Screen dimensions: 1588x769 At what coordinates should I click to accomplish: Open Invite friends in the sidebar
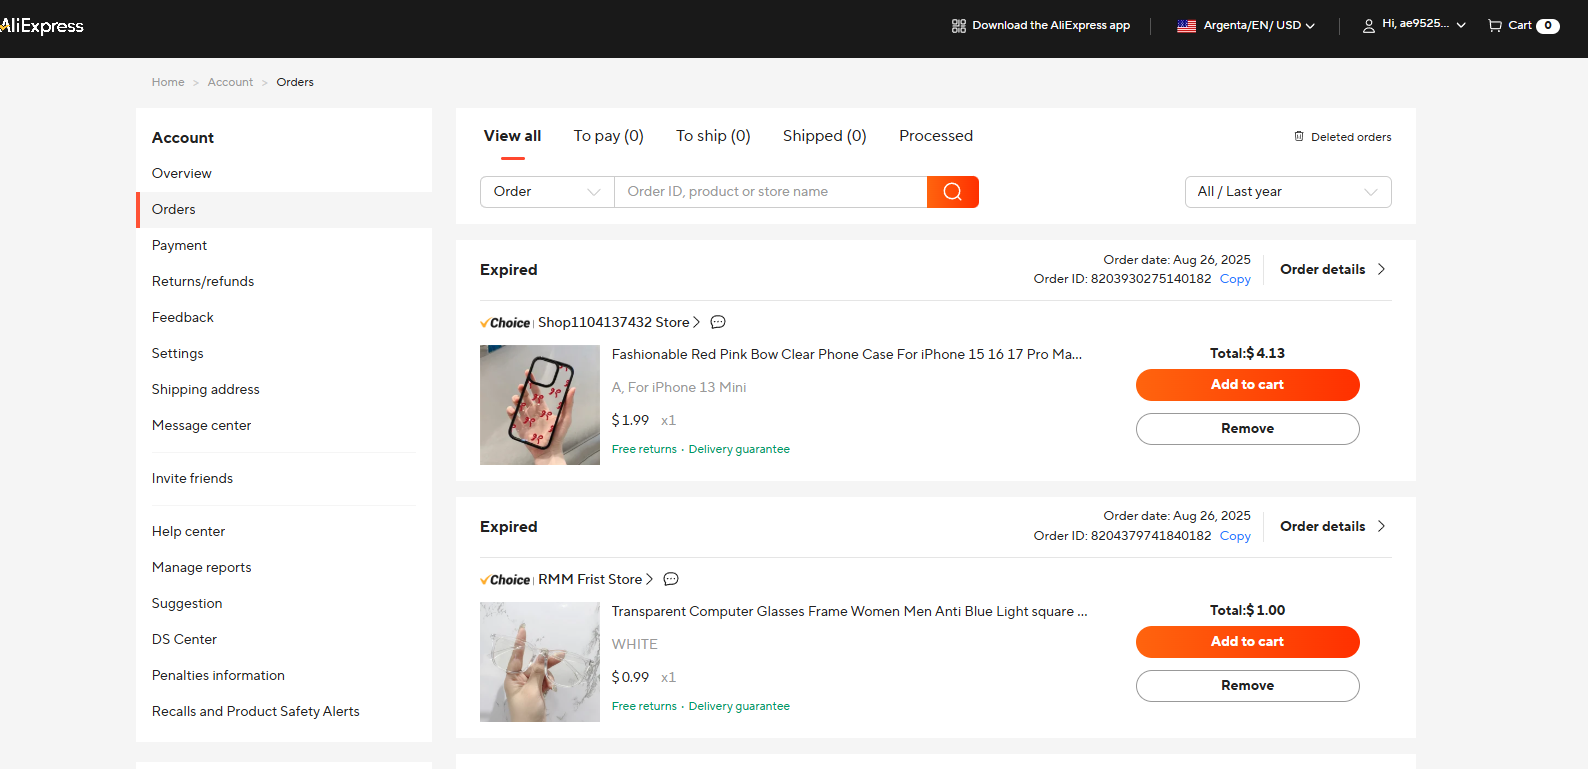point(192,479)
